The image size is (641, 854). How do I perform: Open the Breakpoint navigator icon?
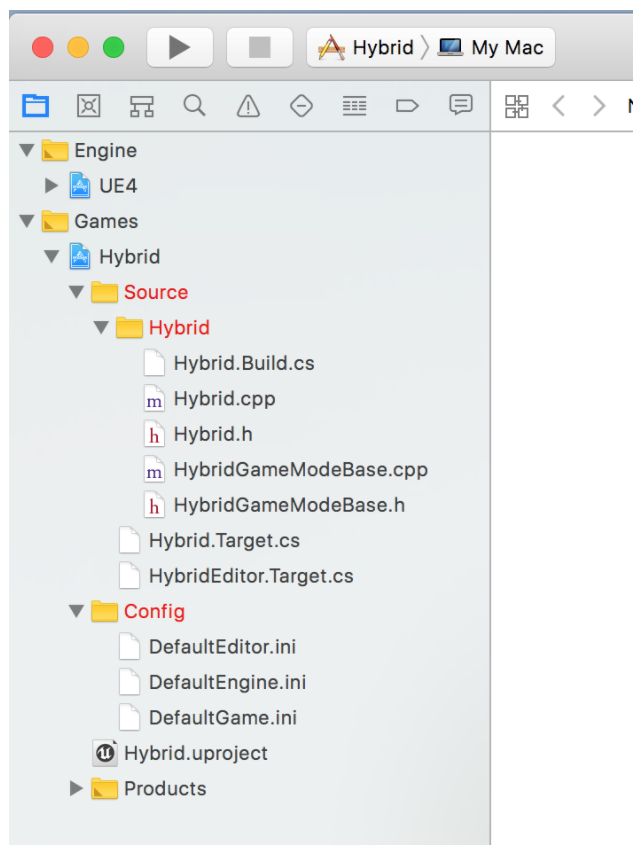tap(407, 106)
